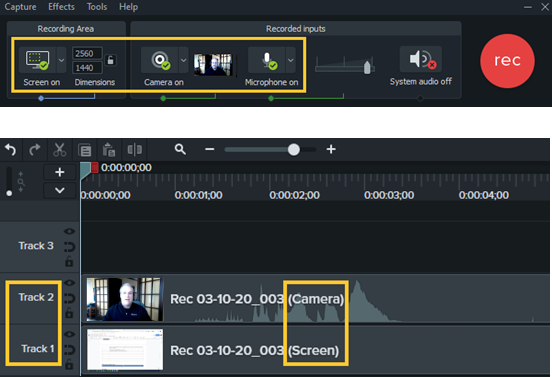Open the Effects menu

(x=61, y=7)
